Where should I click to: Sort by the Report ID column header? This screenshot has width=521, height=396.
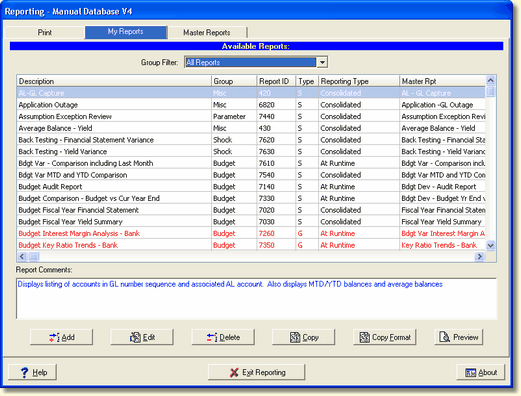276,81
